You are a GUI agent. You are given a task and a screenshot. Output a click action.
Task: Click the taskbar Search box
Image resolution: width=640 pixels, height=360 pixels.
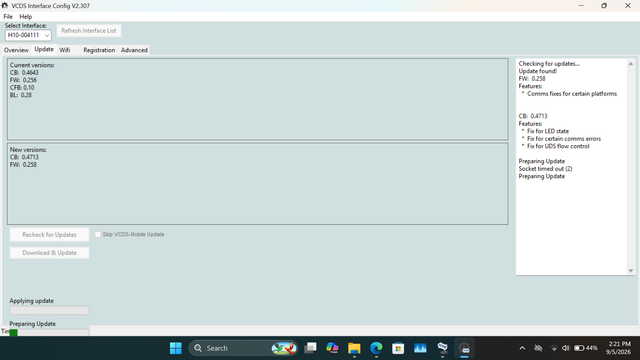[243, 348]
